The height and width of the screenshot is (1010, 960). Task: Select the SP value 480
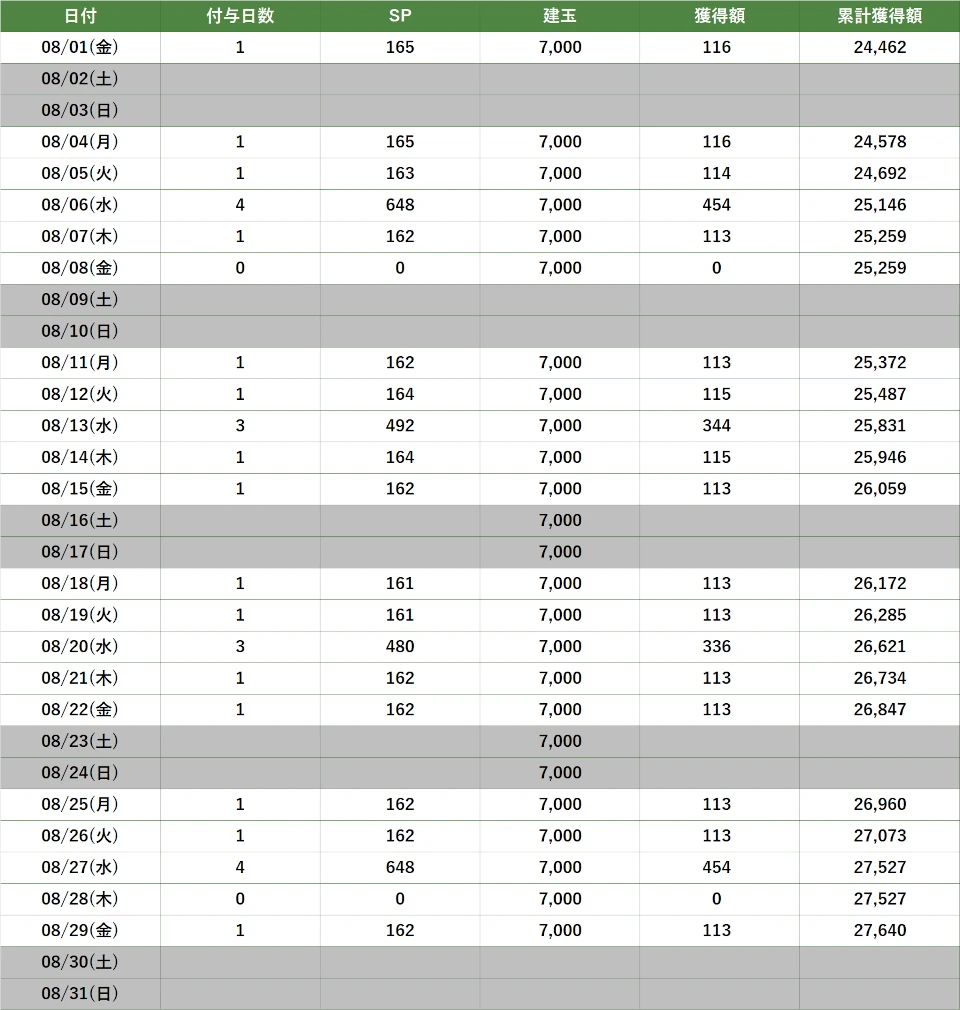pyautogui.click(x=400, y=646)
